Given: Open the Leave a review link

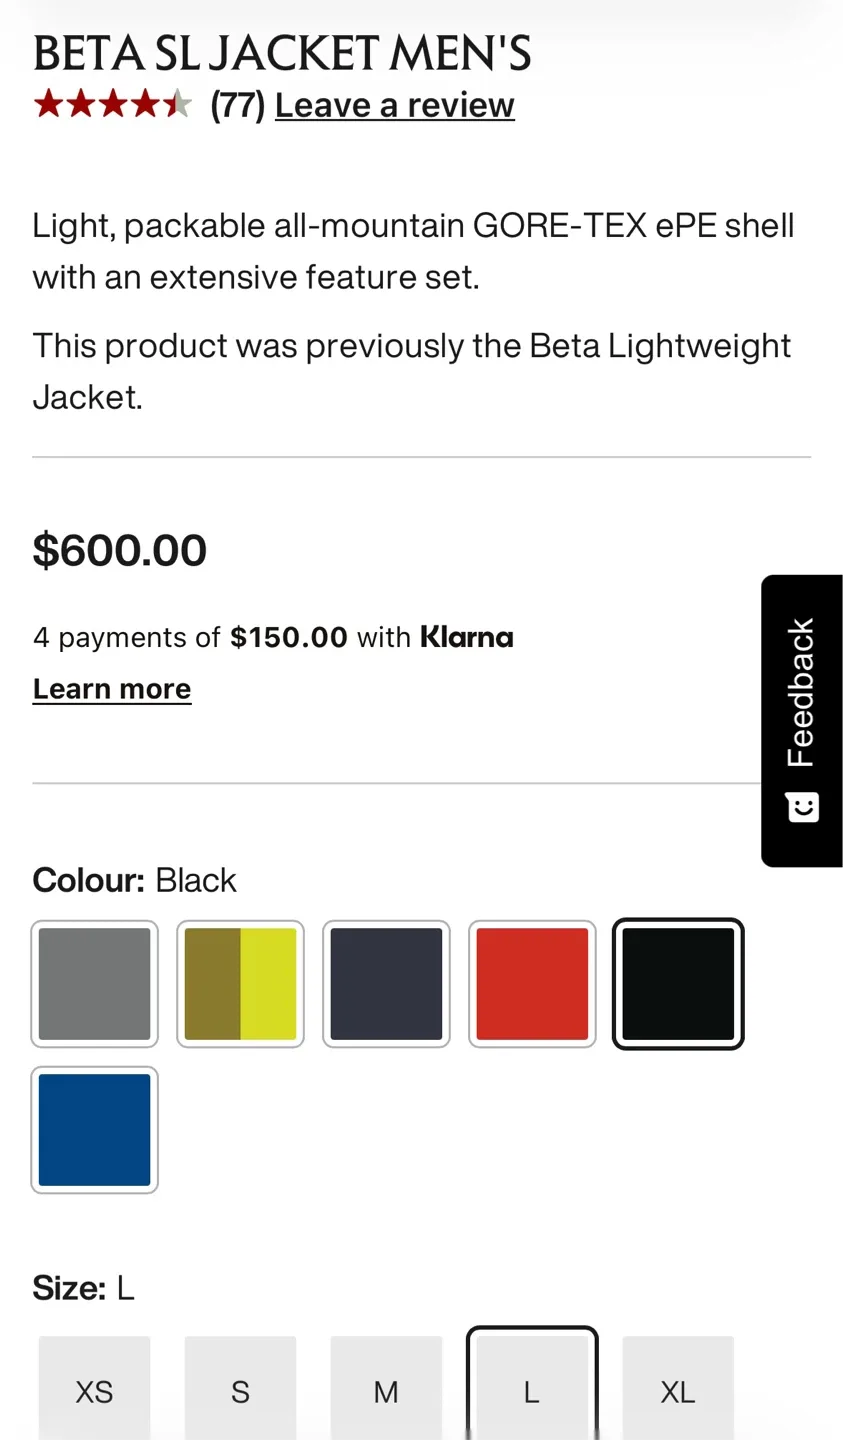Looking at the screenshot, I should click(x=394, y=104).
